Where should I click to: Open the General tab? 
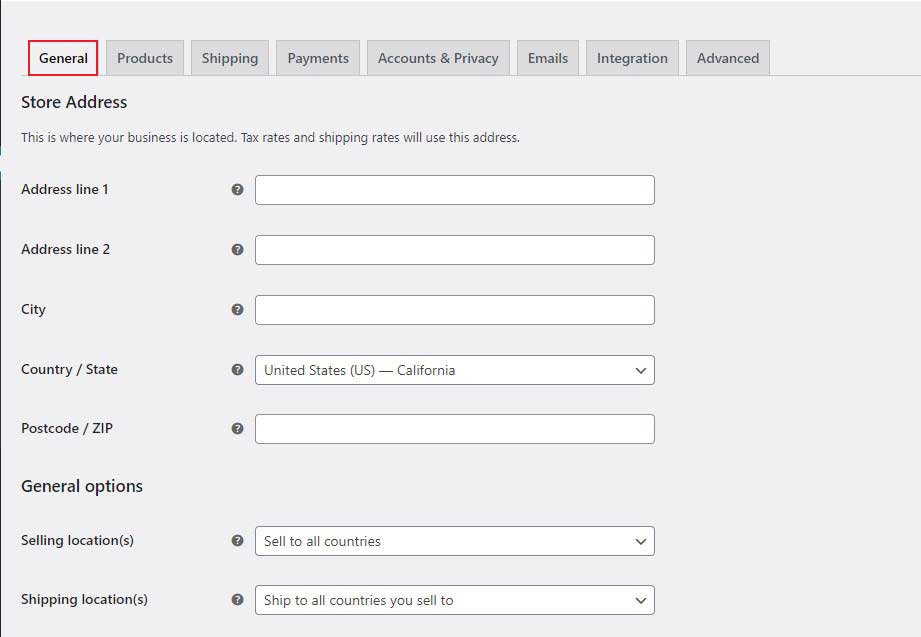(x=63, y=58)
